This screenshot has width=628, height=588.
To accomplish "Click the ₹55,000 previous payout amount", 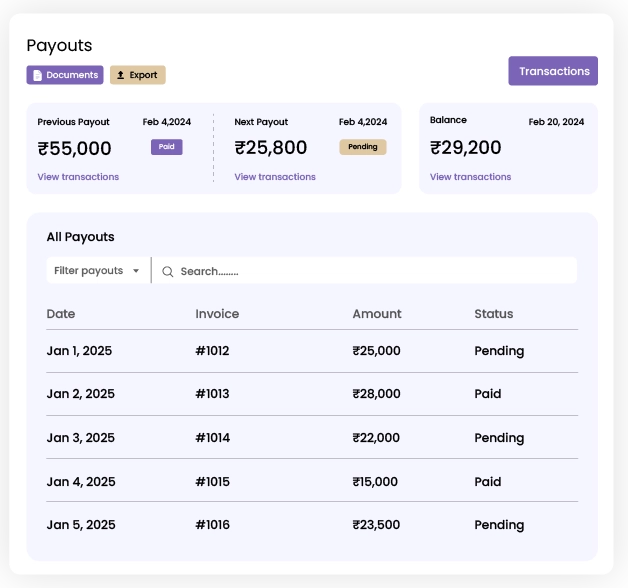I will pyautogui.click(x=74, y=149).
